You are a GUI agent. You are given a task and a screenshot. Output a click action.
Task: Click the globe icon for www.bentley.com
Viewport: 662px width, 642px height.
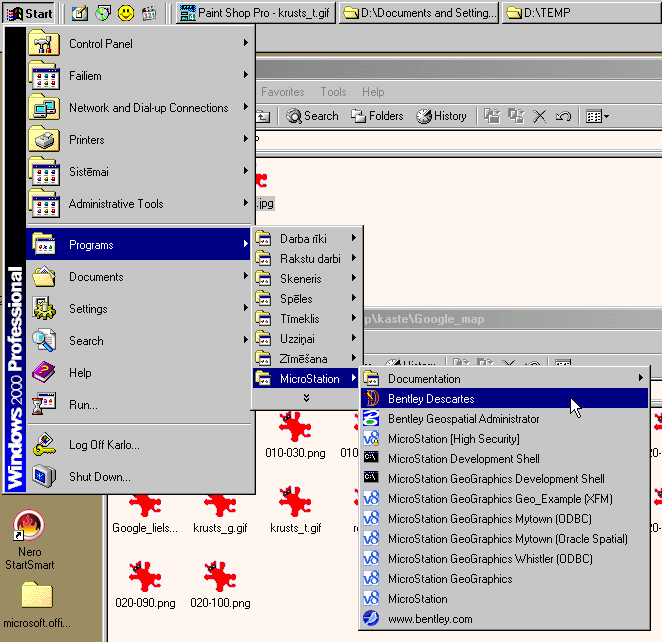[372, 619]
